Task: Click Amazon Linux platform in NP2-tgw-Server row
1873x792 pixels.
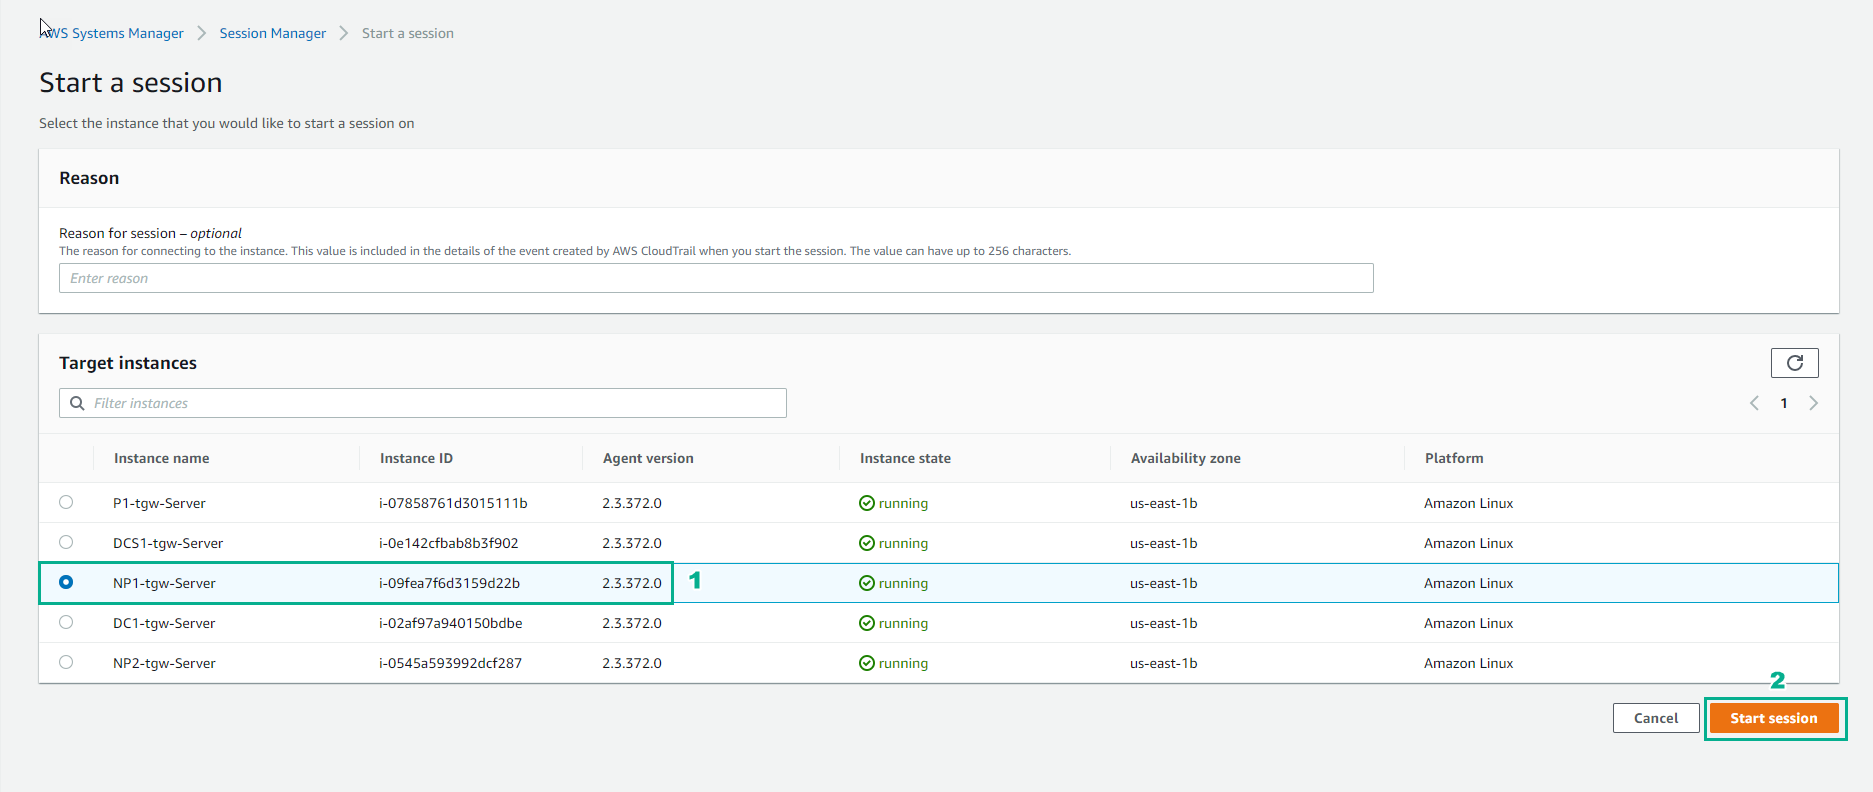Action: [x=1468, y=663]
